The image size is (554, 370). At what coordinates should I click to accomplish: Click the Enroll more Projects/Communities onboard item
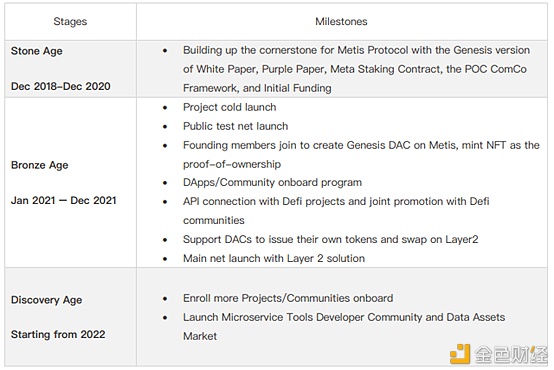pos(288,298)
